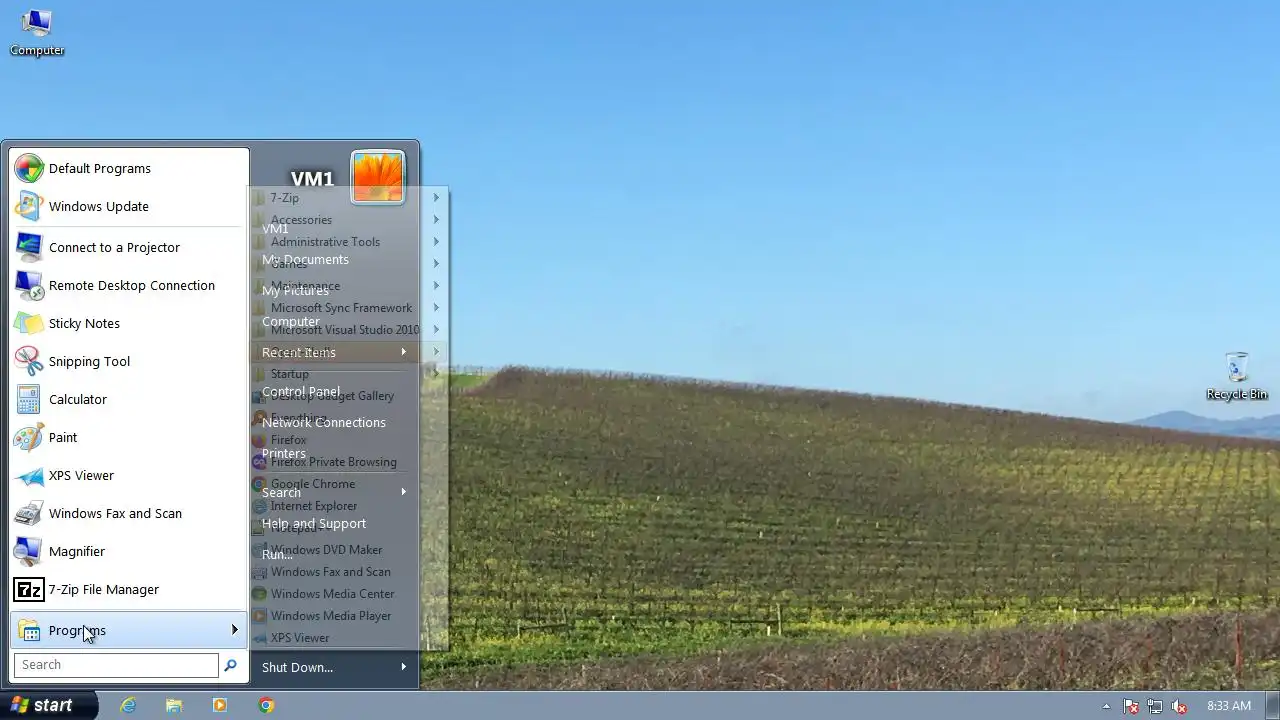Open 7-Zip File Manager
Screen dimensions: 1280x720
point(129,589)
